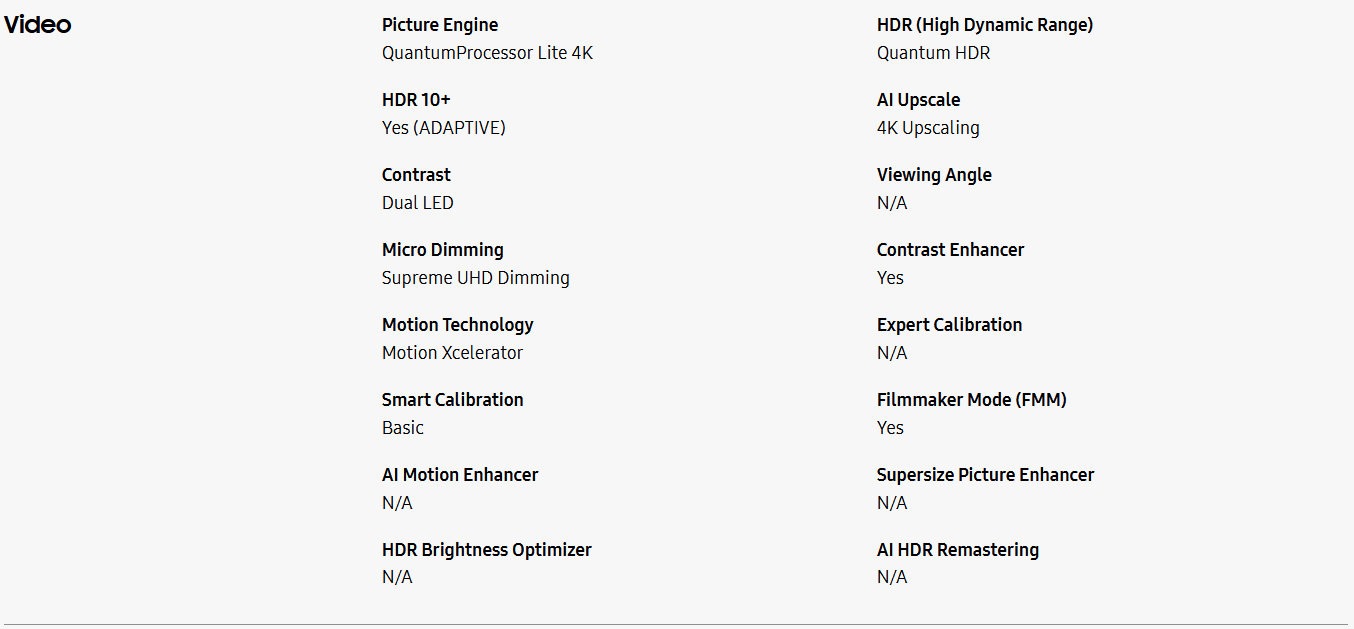Click the 4K Upscaling value

928,128
